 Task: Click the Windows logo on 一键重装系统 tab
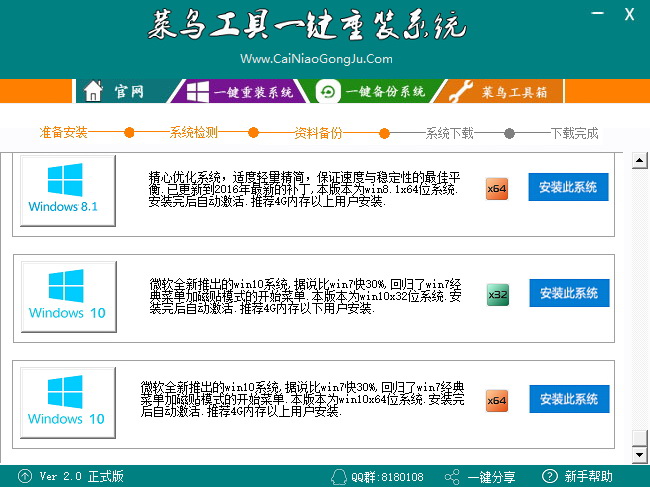[197, 92]
